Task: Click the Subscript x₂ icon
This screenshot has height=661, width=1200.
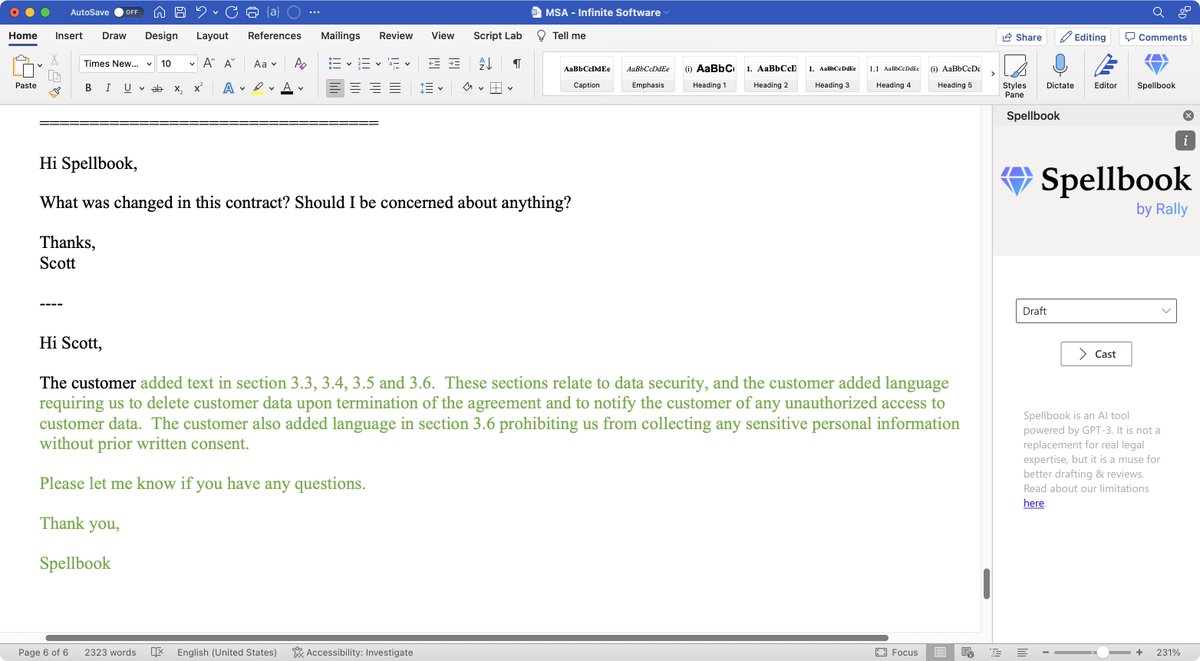Action: point(178,88)
